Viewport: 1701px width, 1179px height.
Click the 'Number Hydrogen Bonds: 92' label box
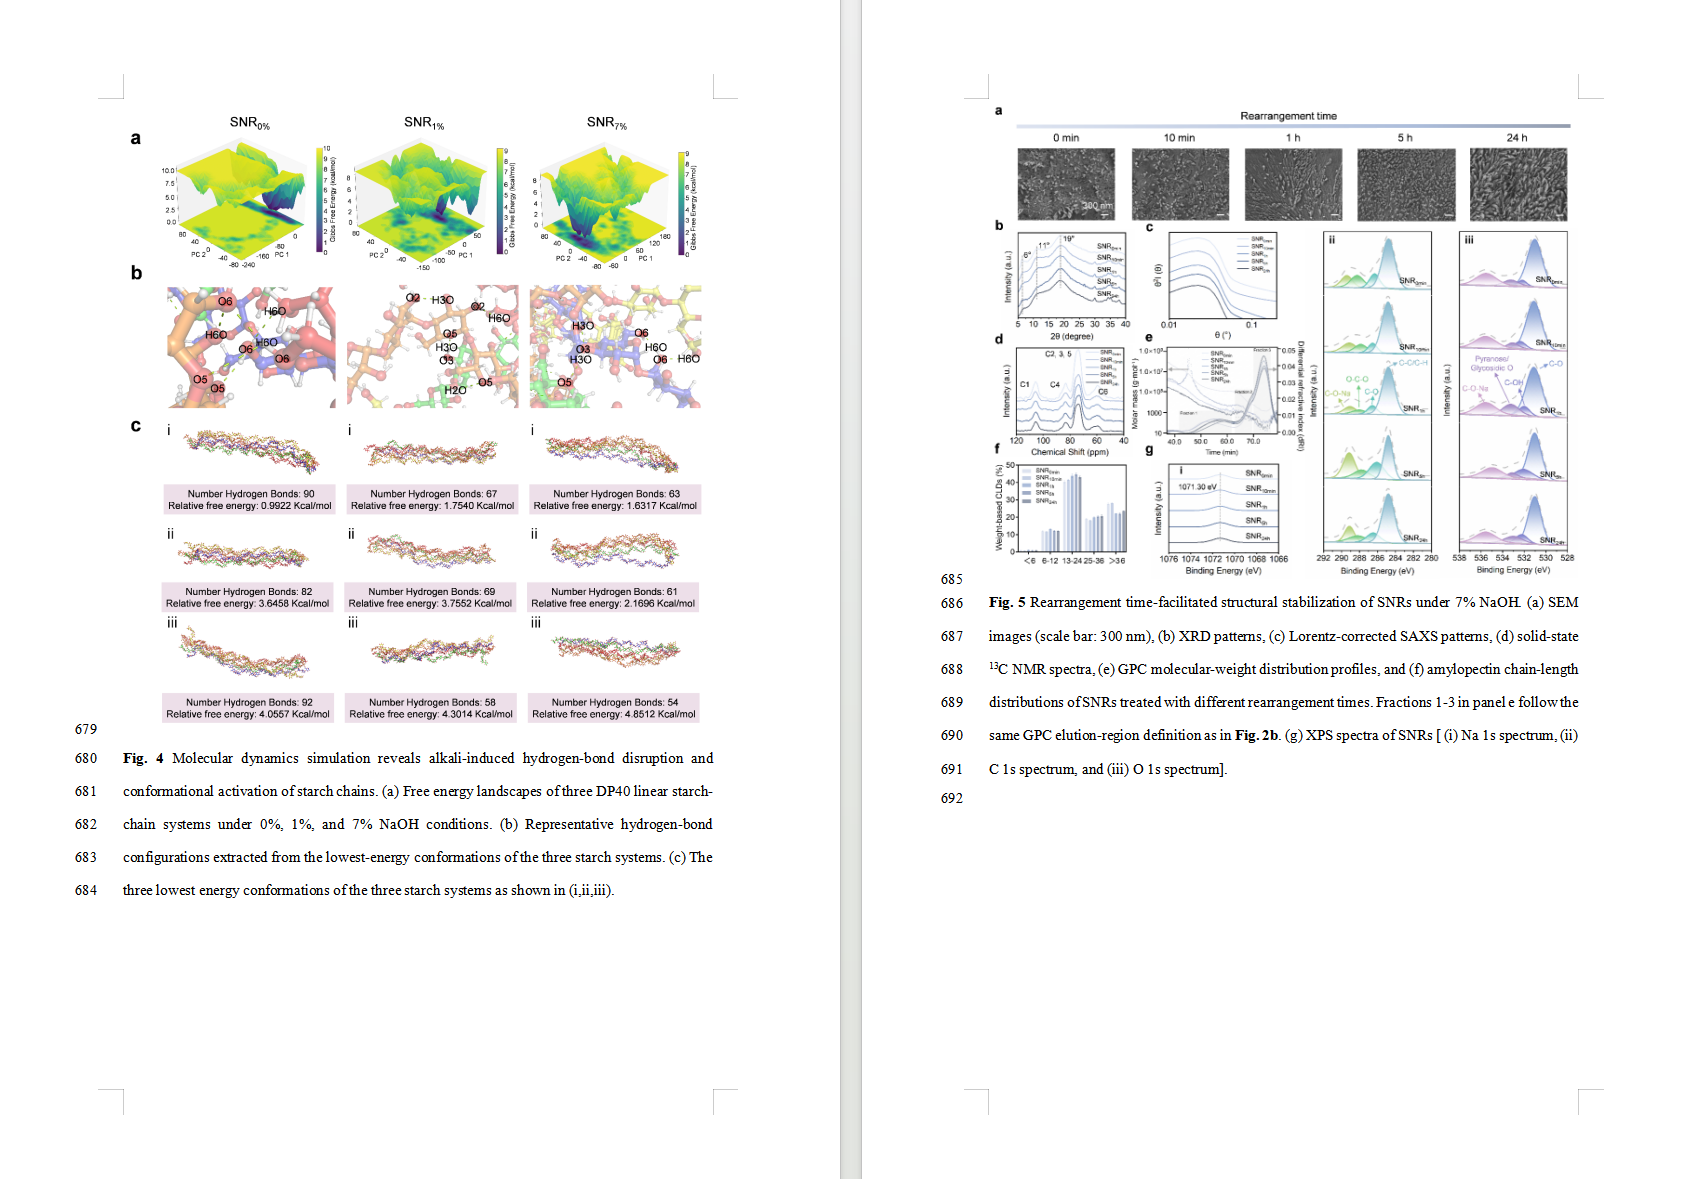pyautogui.click(x=249, y=708)
